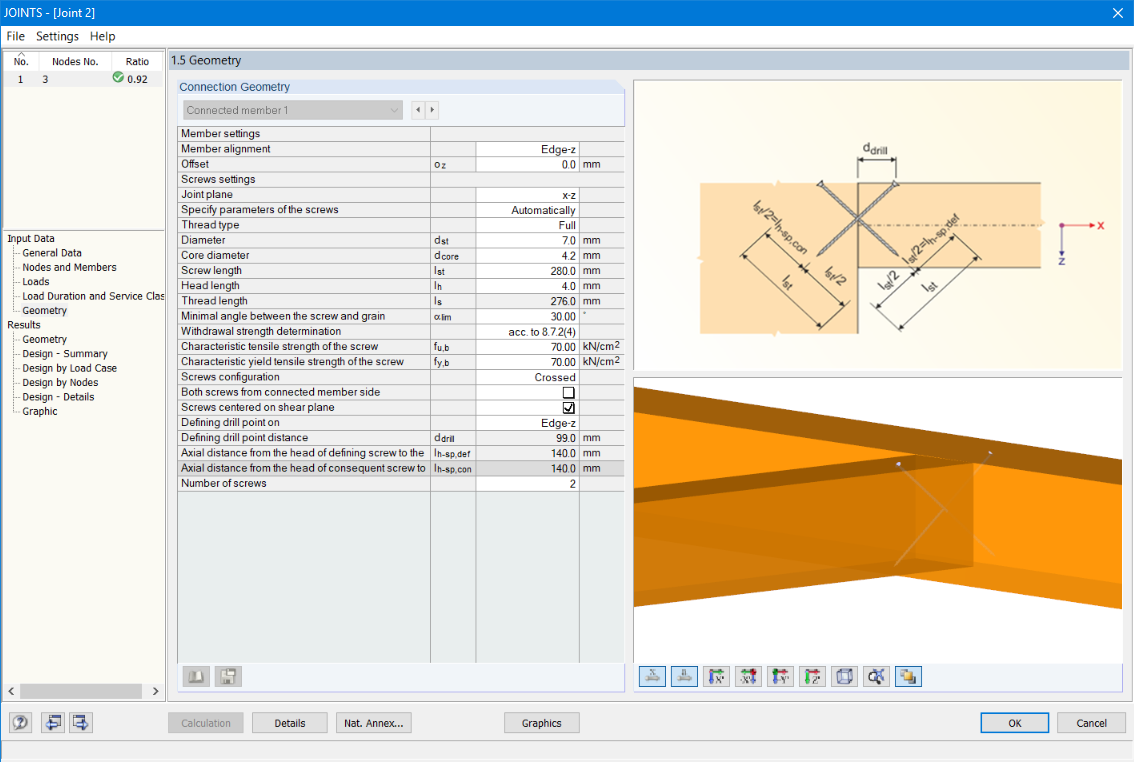Click the drill point distance value 99.0
The height and width of the screenshot is (762, 1134).
click(527, 438)
